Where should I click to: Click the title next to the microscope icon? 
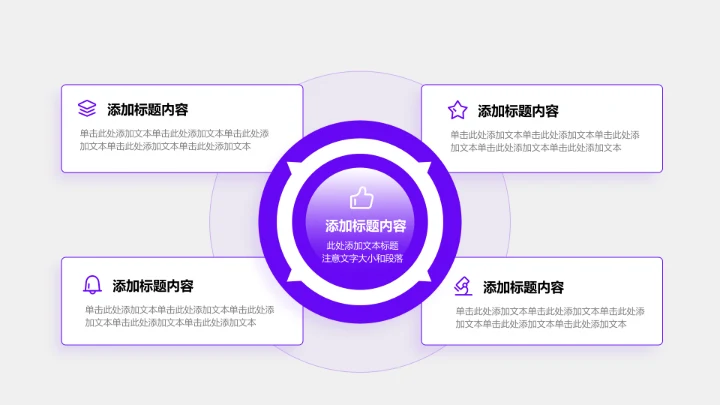(523, 287)
